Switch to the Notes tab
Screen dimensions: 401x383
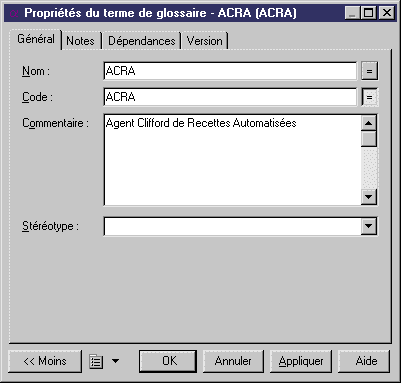pyautogui.click(x=80, y=41)
